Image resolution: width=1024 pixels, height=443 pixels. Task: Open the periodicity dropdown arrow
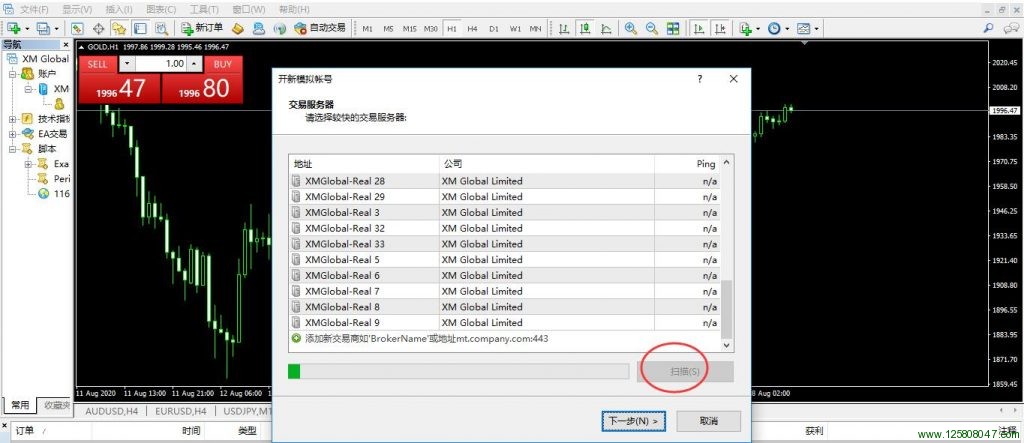787,29
